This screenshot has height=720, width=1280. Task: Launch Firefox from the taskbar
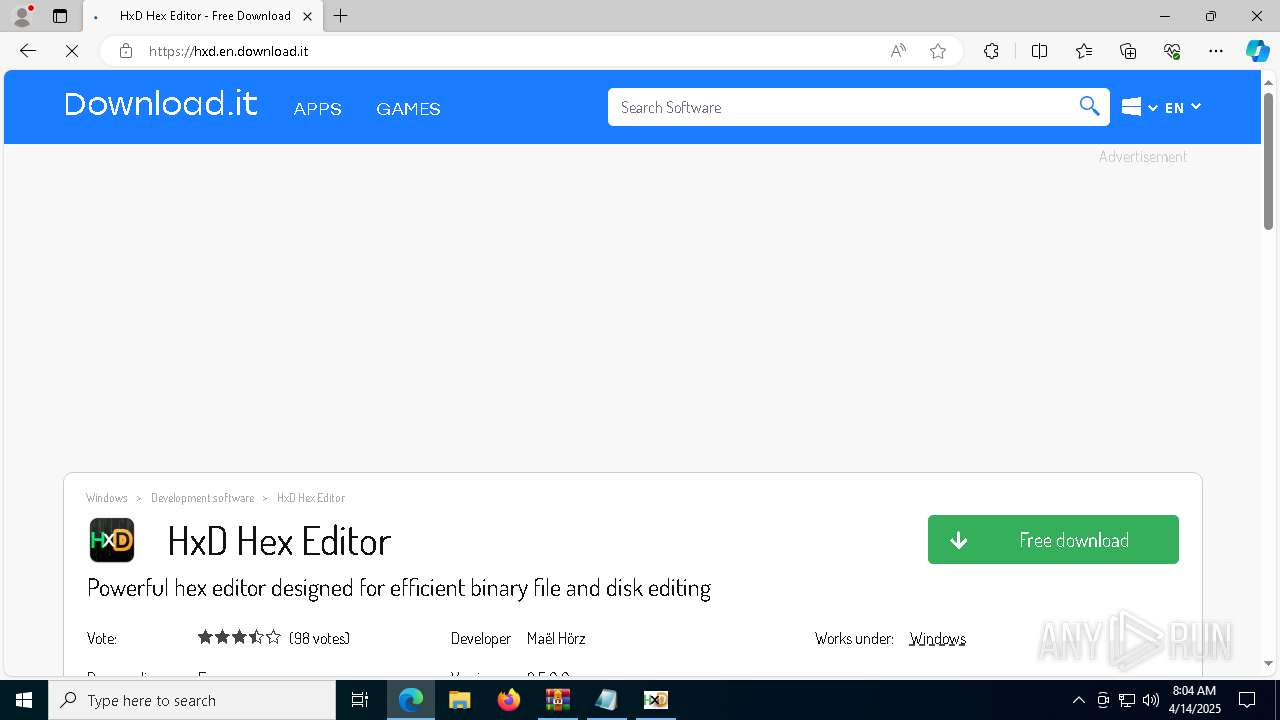click(508, 700)
